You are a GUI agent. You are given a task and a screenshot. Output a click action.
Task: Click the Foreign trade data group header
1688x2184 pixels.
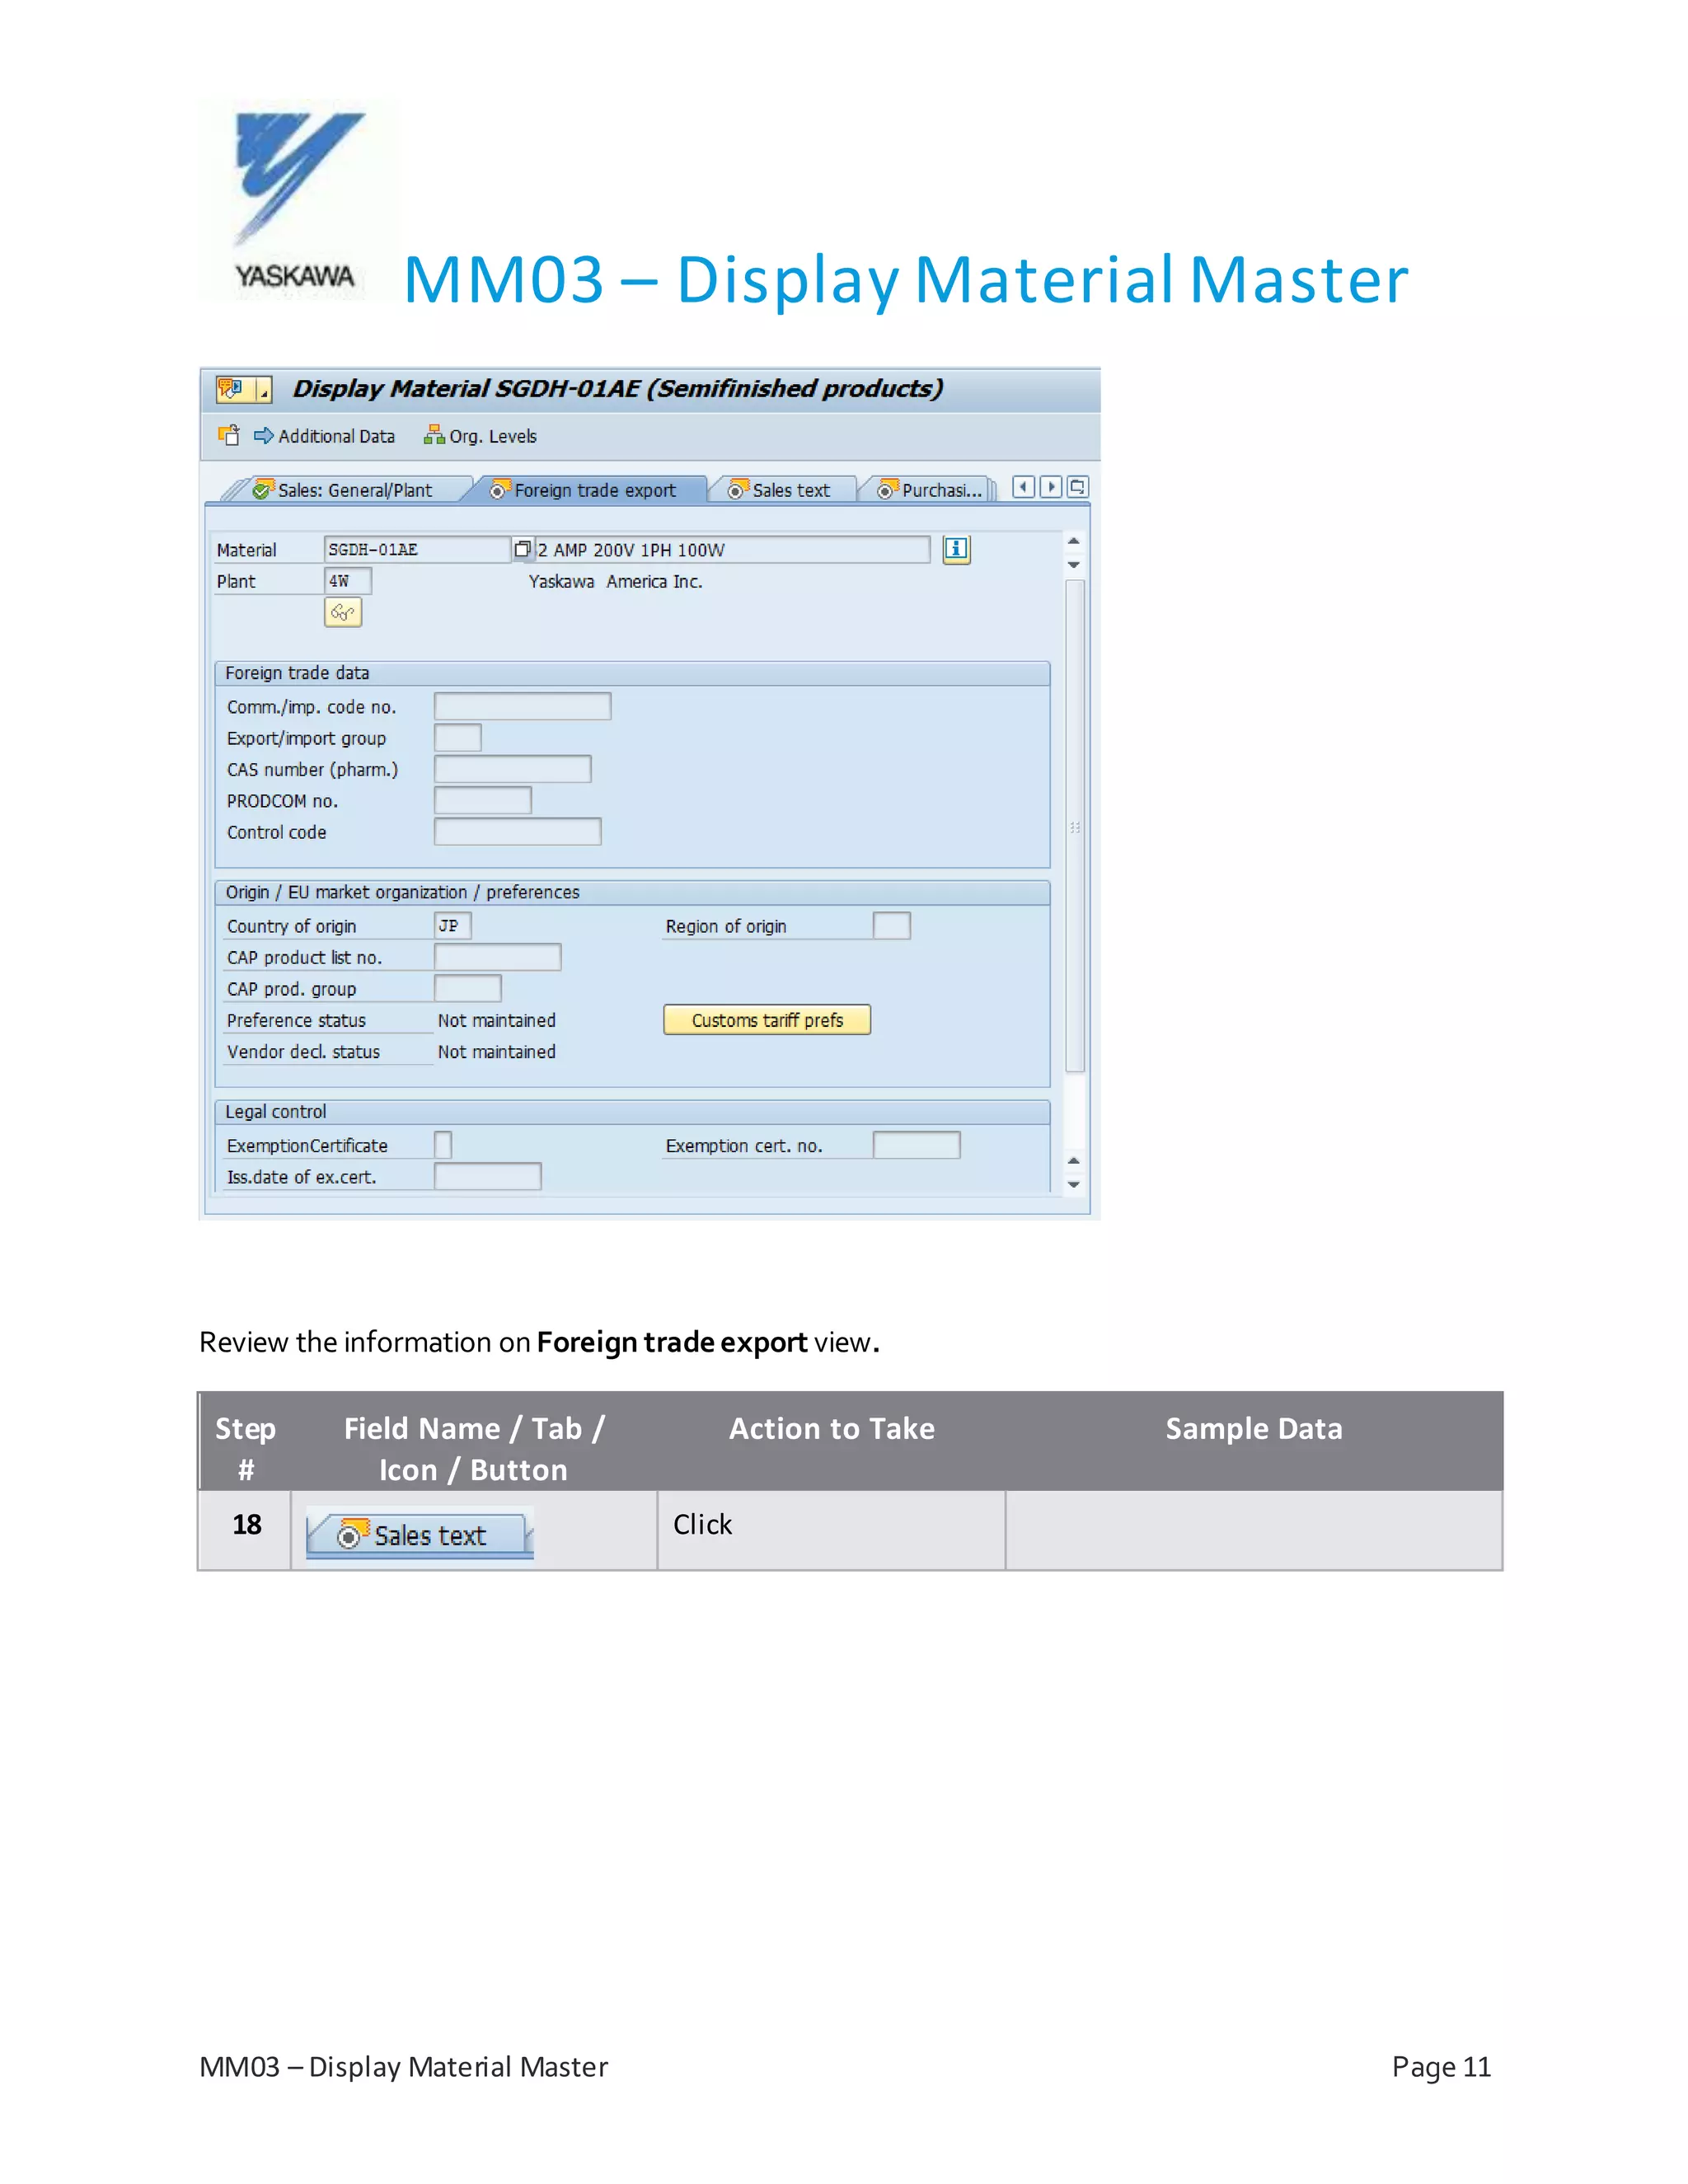(x=632, y=673)
